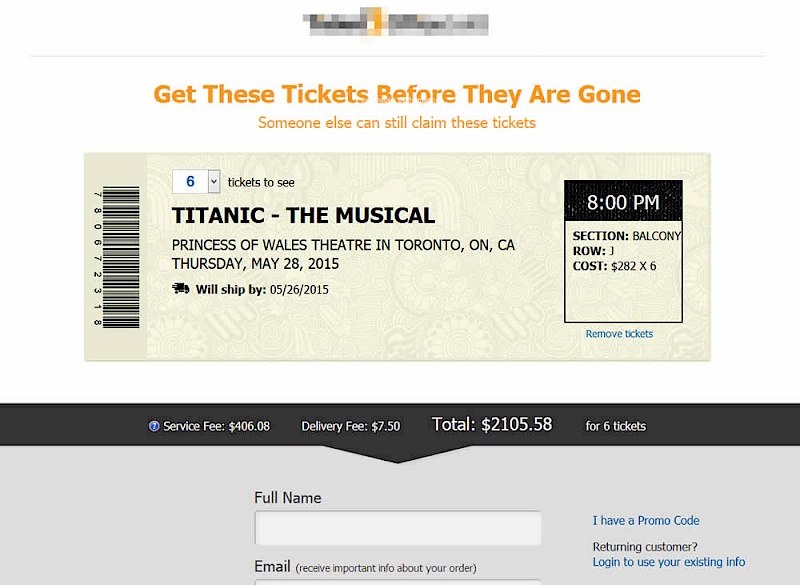Screen dimensions: 800x585
Task: Focus the Full Name input field
Action: [x=398, y=528]
